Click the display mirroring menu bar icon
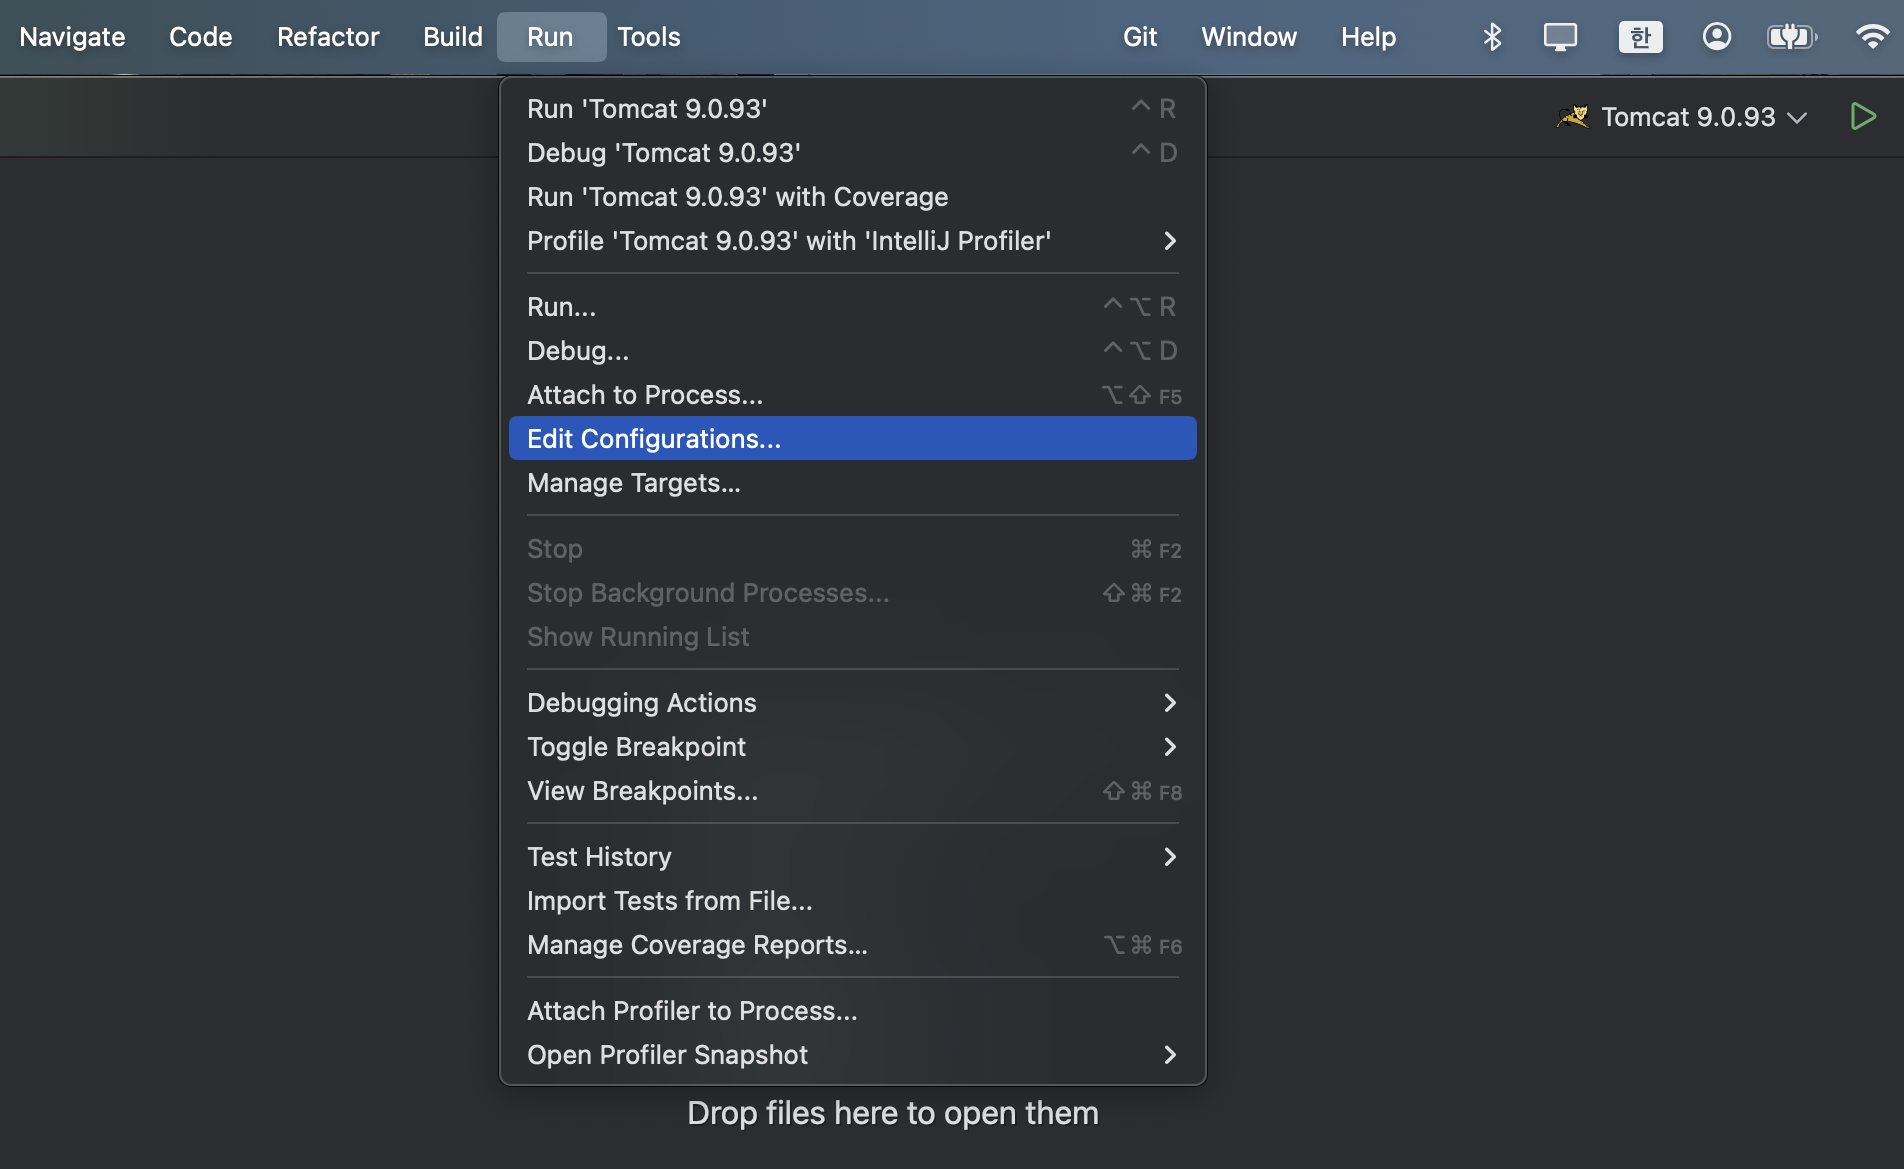 point(1560,37)
